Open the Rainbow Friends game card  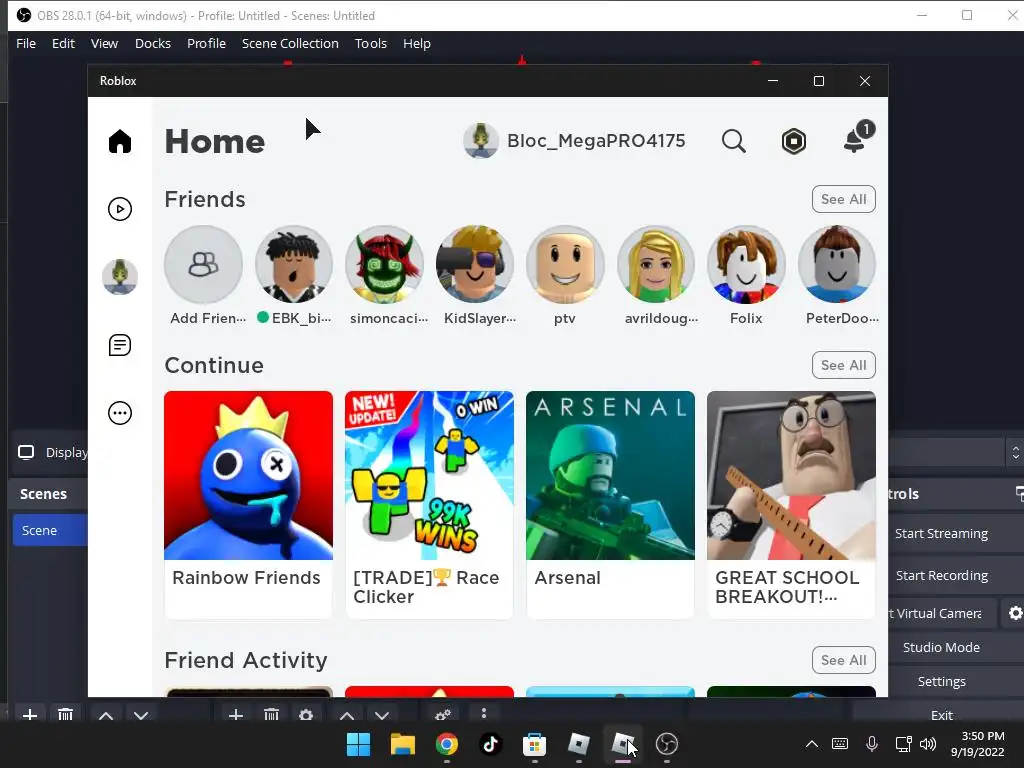248,504
